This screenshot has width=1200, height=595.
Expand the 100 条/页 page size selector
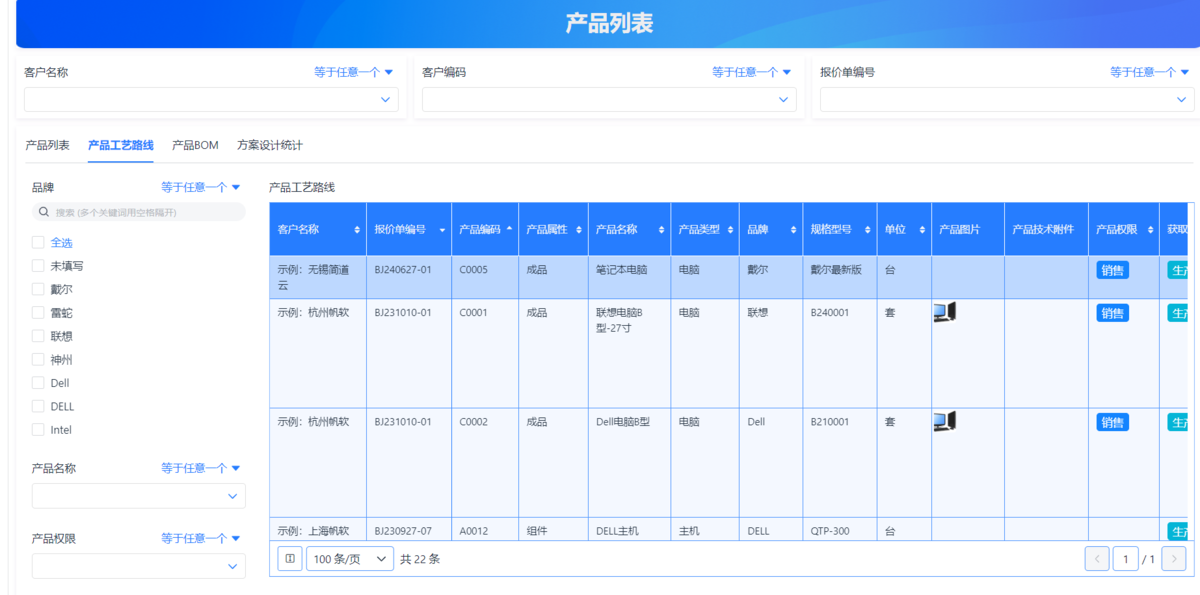[x=350, y=559]
